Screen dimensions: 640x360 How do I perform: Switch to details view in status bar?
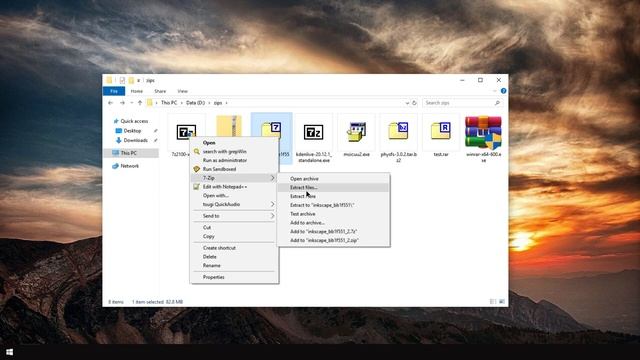pyautogui.click(x=493, y=302)
